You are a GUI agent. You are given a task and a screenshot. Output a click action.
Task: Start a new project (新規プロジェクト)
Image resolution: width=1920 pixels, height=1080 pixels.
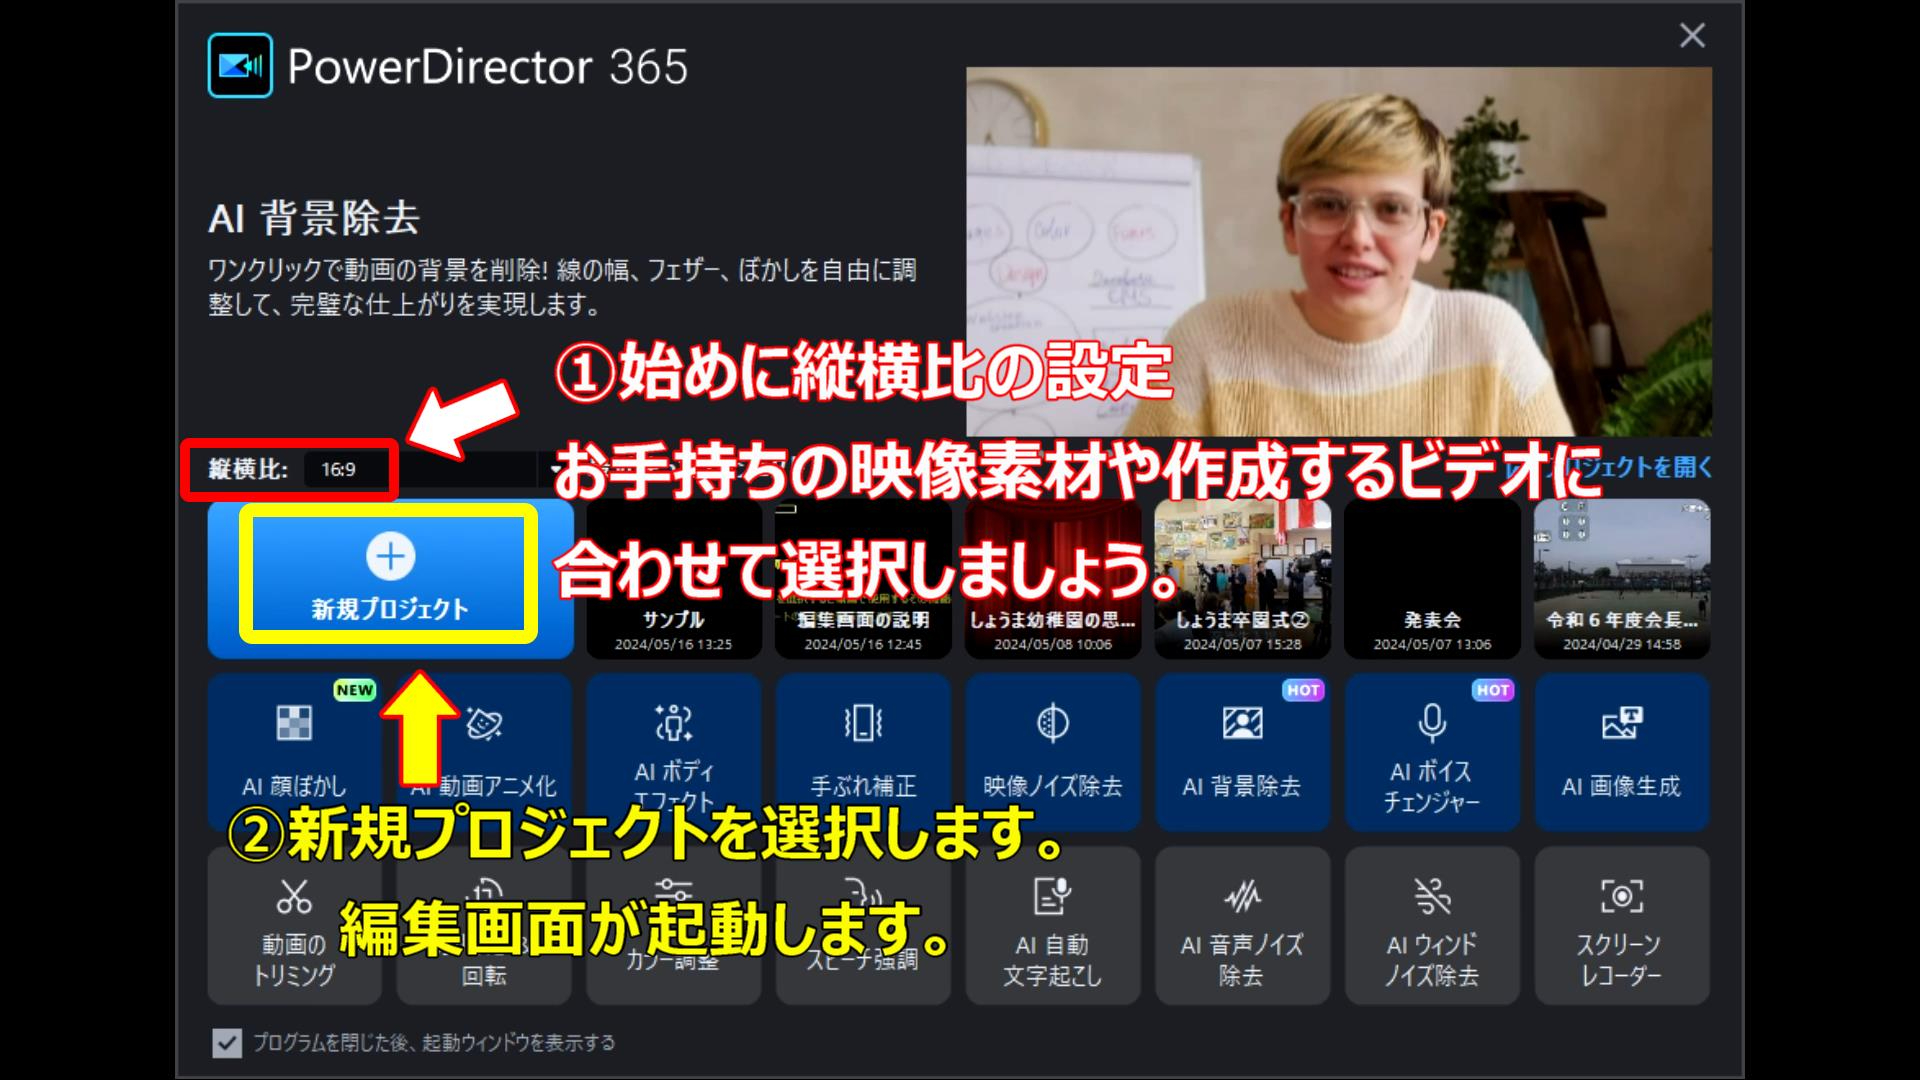click(390, 579)
